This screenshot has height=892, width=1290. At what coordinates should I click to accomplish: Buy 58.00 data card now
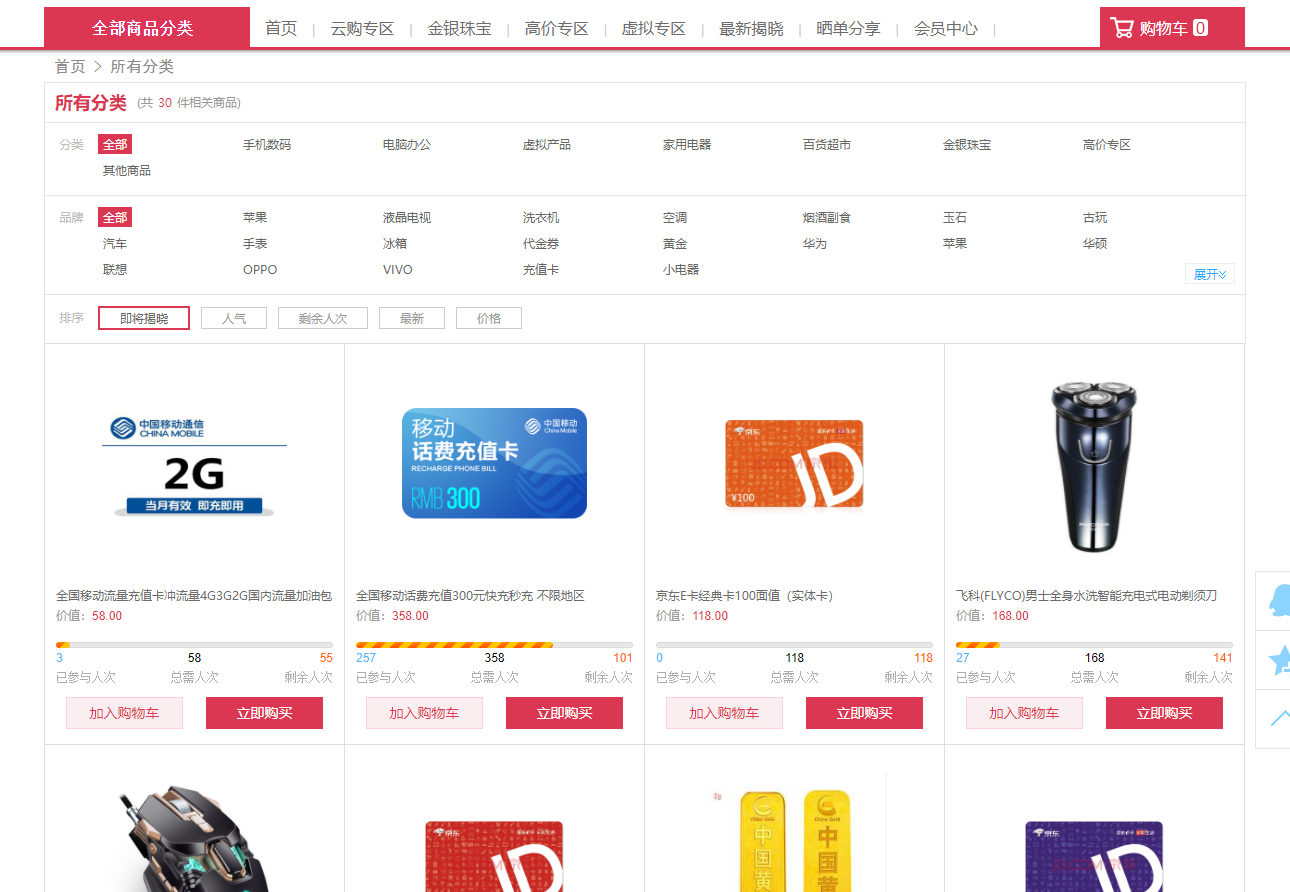(264, 713)
